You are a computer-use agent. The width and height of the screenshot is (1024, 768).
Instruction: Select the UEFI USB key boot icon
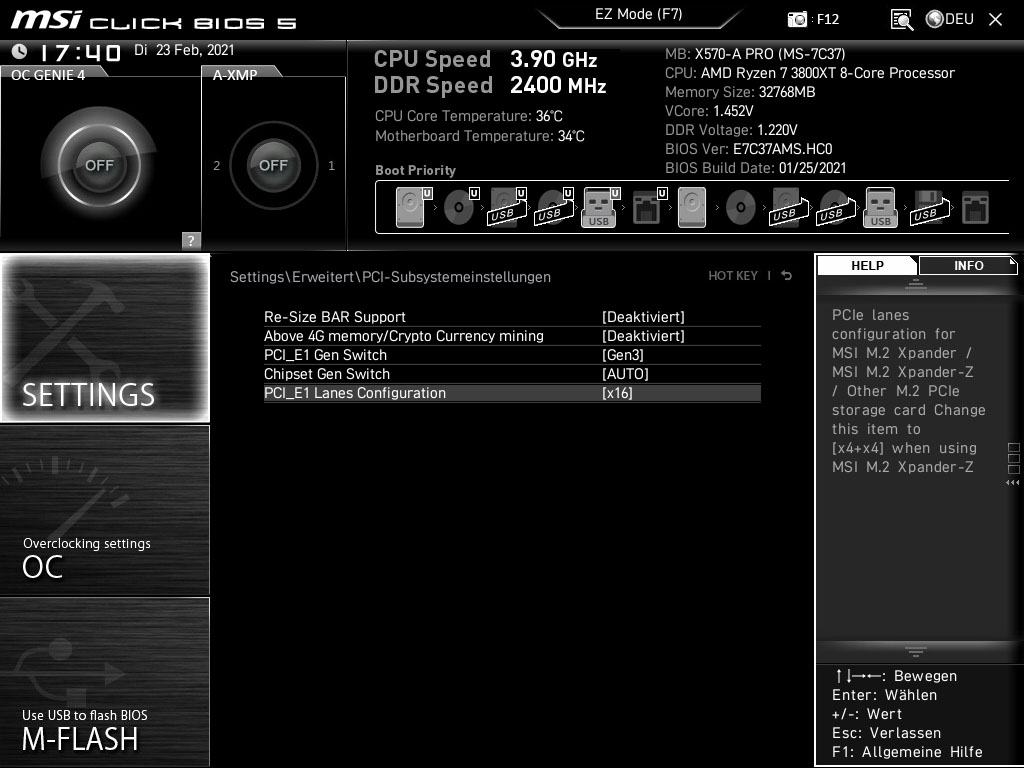(x=601, y=208)
